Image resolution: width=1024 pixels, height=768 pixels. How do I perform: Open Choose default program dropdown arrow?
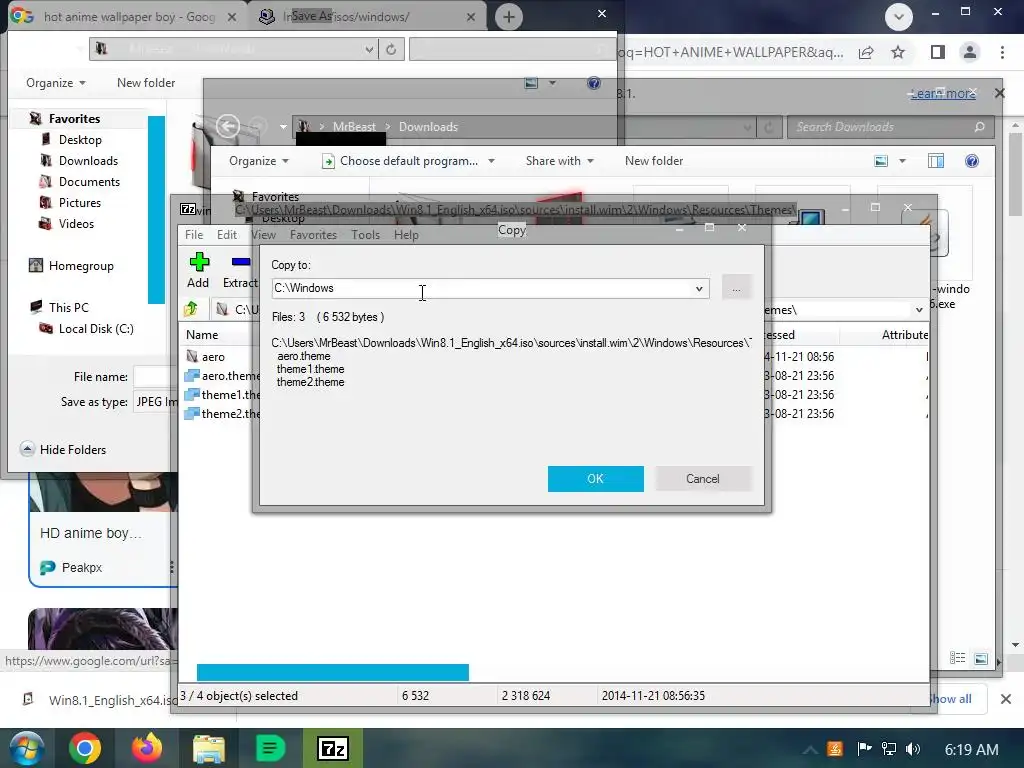(x=491, y=161)
